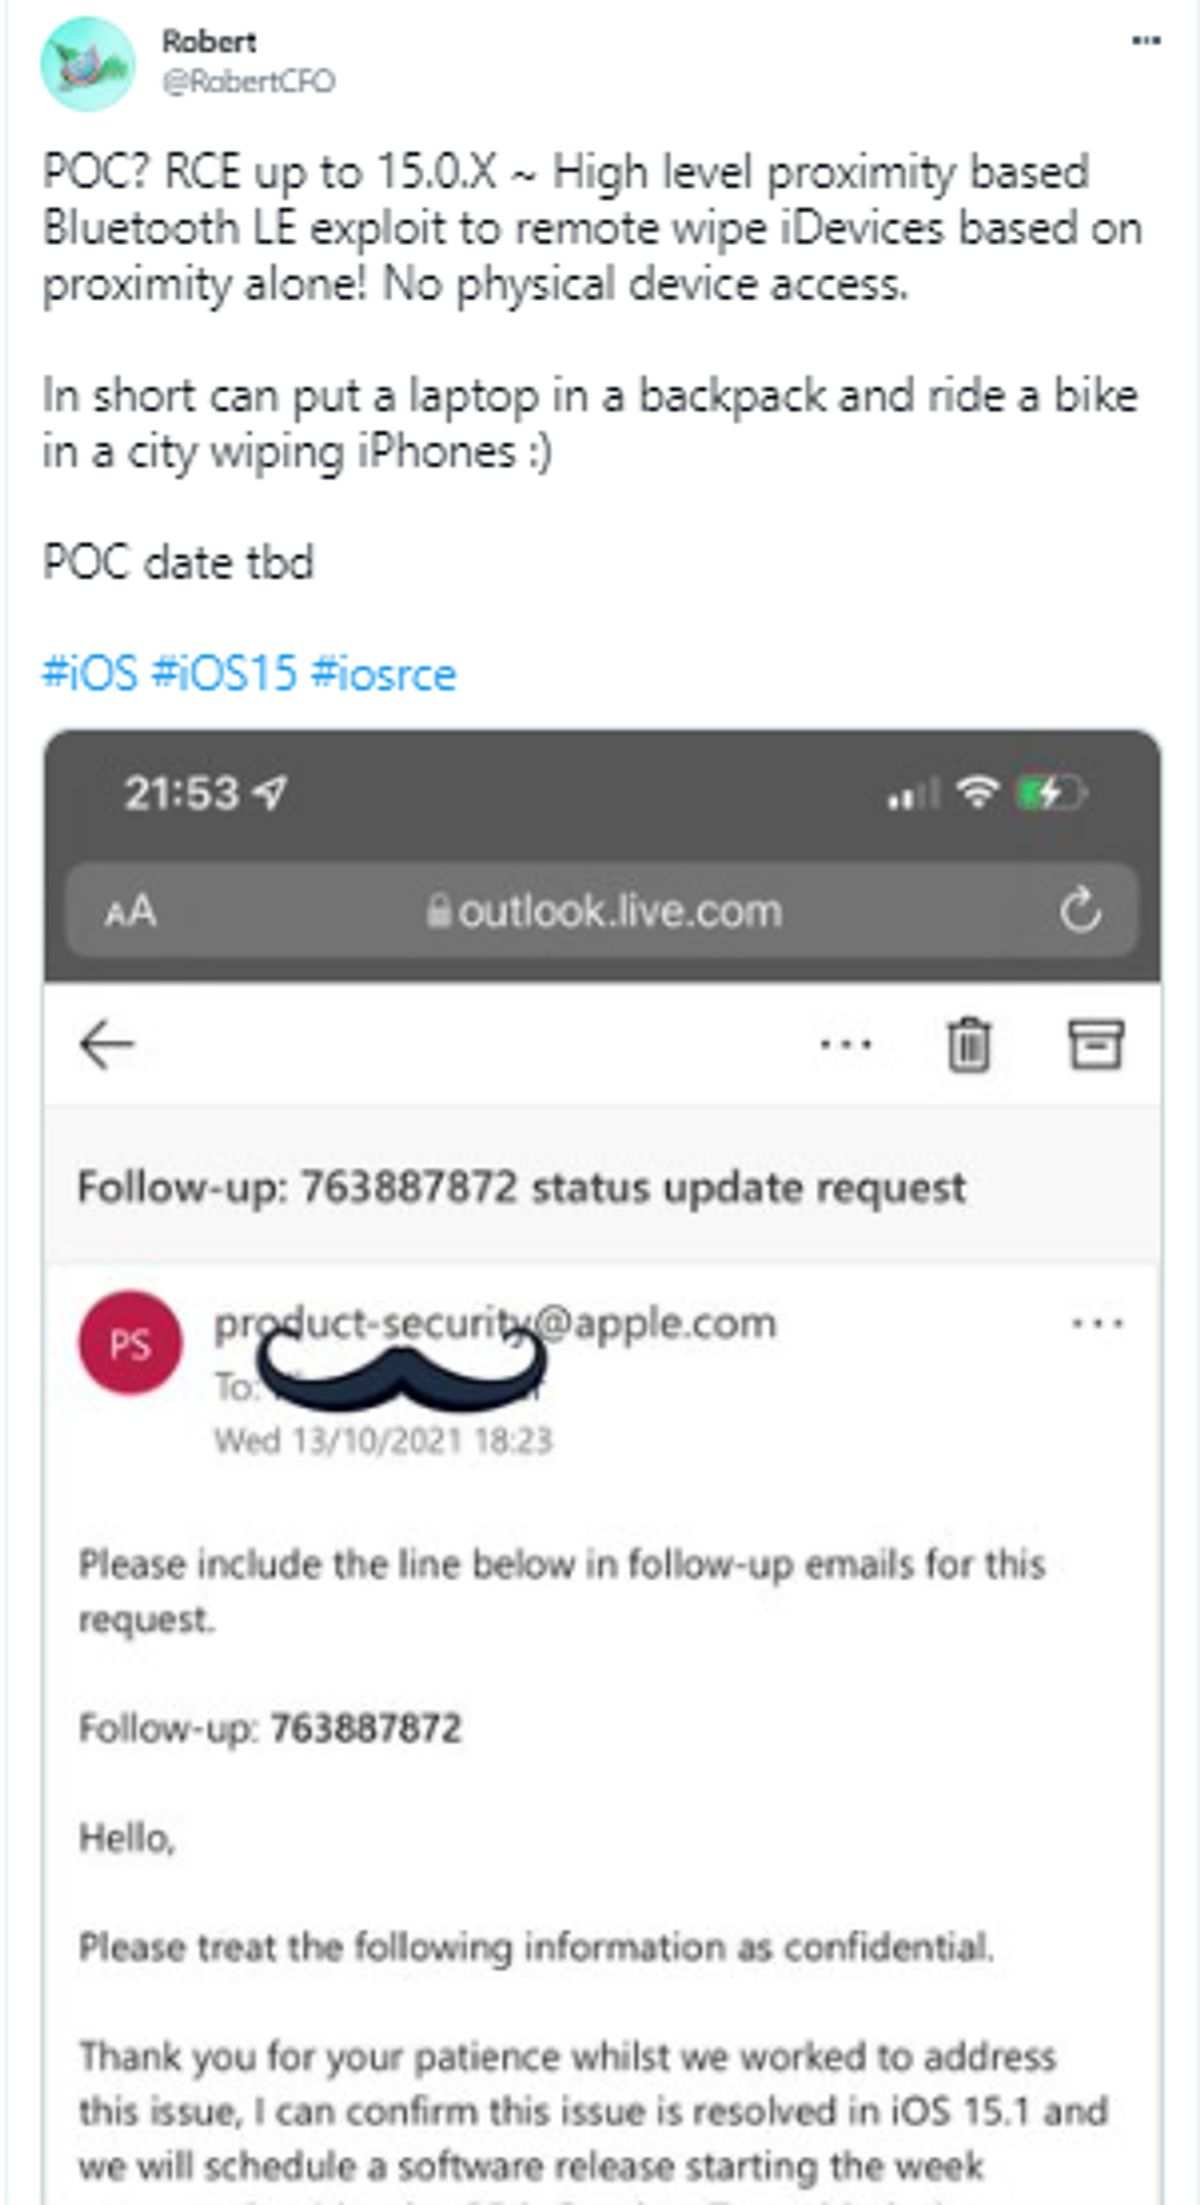This screenshot has width=1200, height=2205.
Task: Click the Robert display name
Action: tap(209, 41)
